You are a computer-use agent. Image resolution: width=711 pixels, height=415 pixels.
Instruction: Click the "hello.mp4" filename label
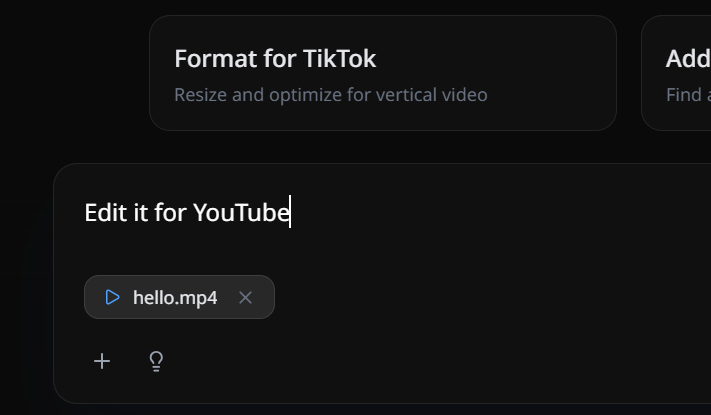click(175, 297)
